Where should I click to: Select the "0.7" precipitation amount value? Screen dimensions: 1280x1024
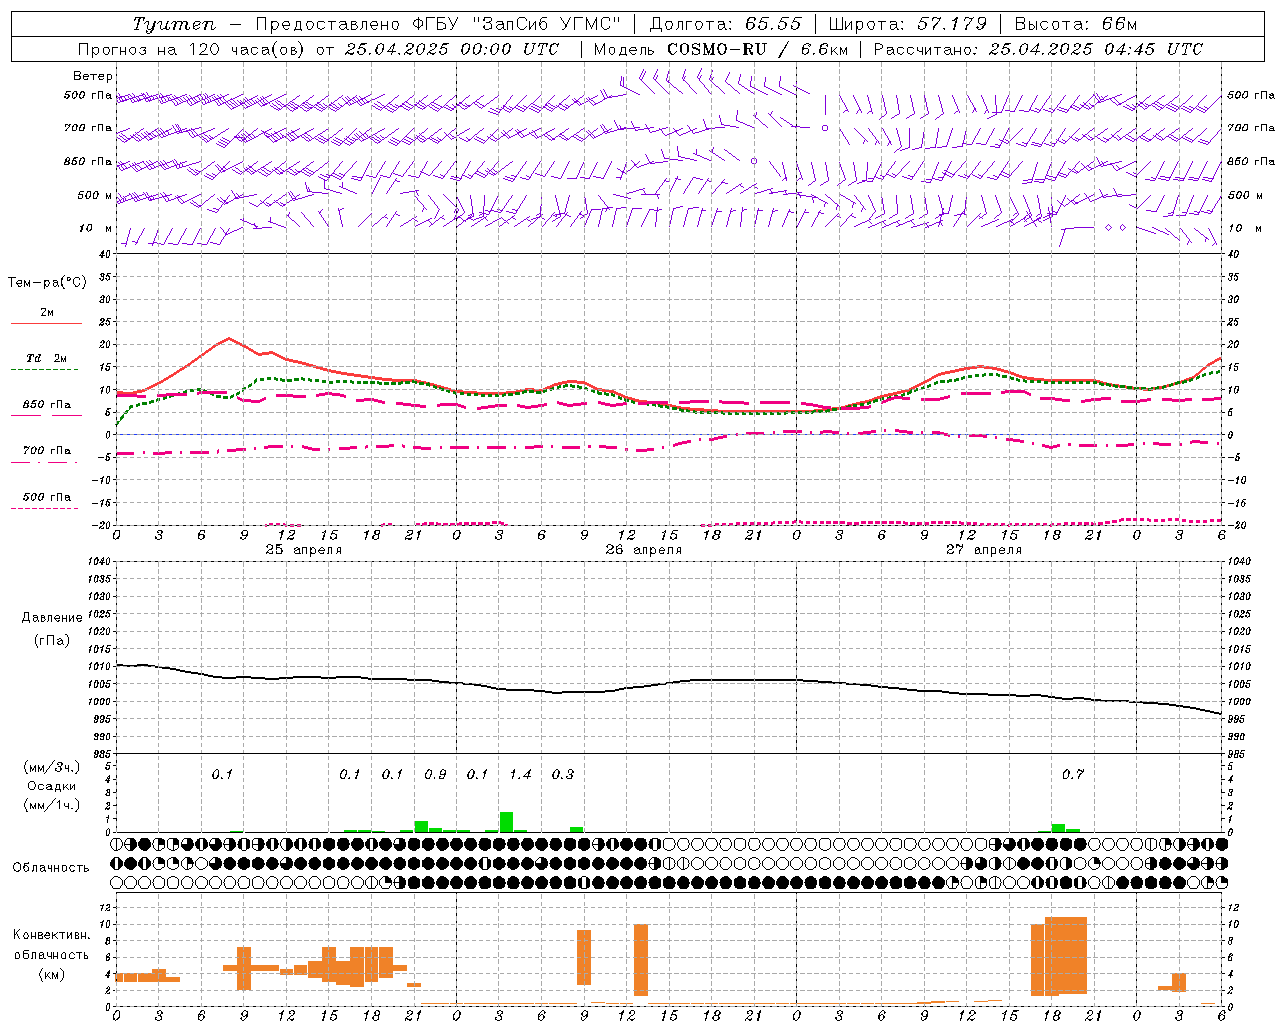[x=1073, y=775]
